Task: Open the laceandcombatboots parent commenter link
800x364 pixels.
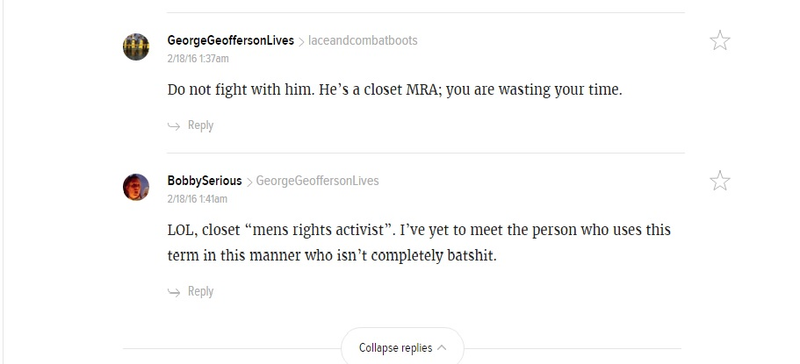Action: click(x=363, y=40)
